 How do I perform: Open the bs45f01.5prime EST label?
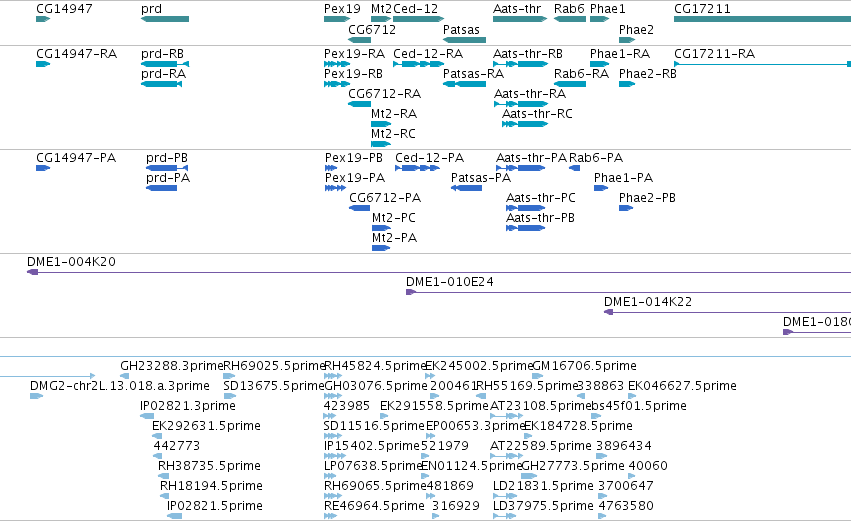pyautogui.click(x=639, y=406)
